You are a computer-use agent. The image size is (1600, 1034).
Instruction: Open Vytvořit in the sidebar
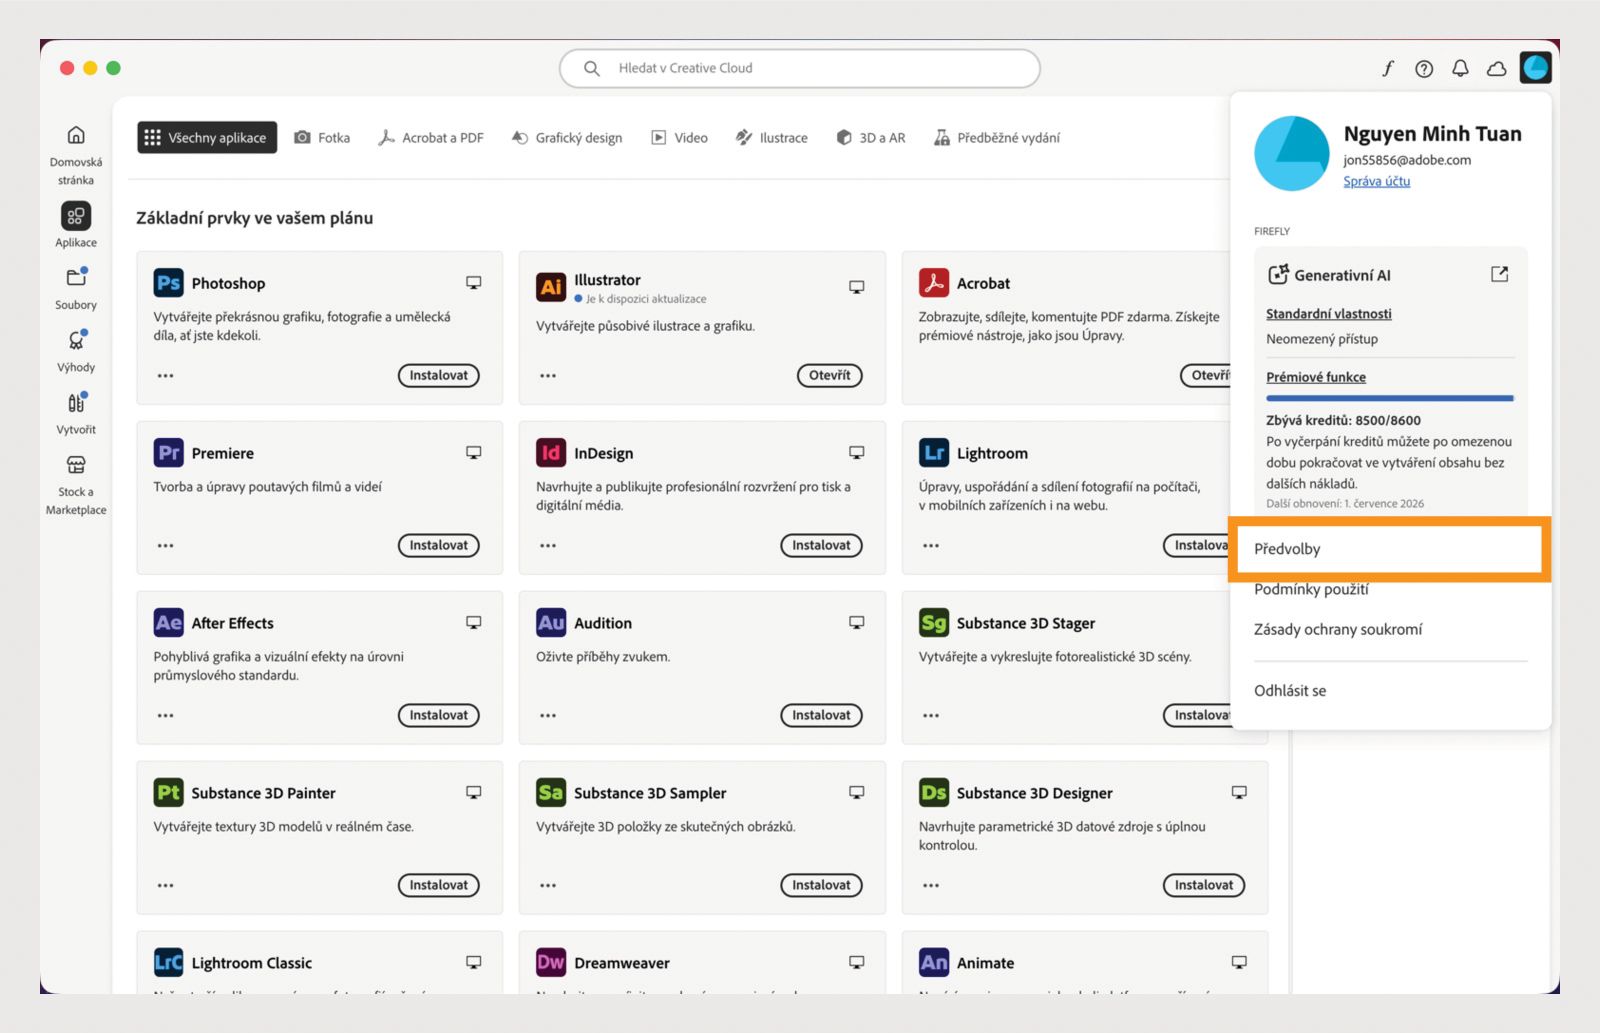point(76,412)
